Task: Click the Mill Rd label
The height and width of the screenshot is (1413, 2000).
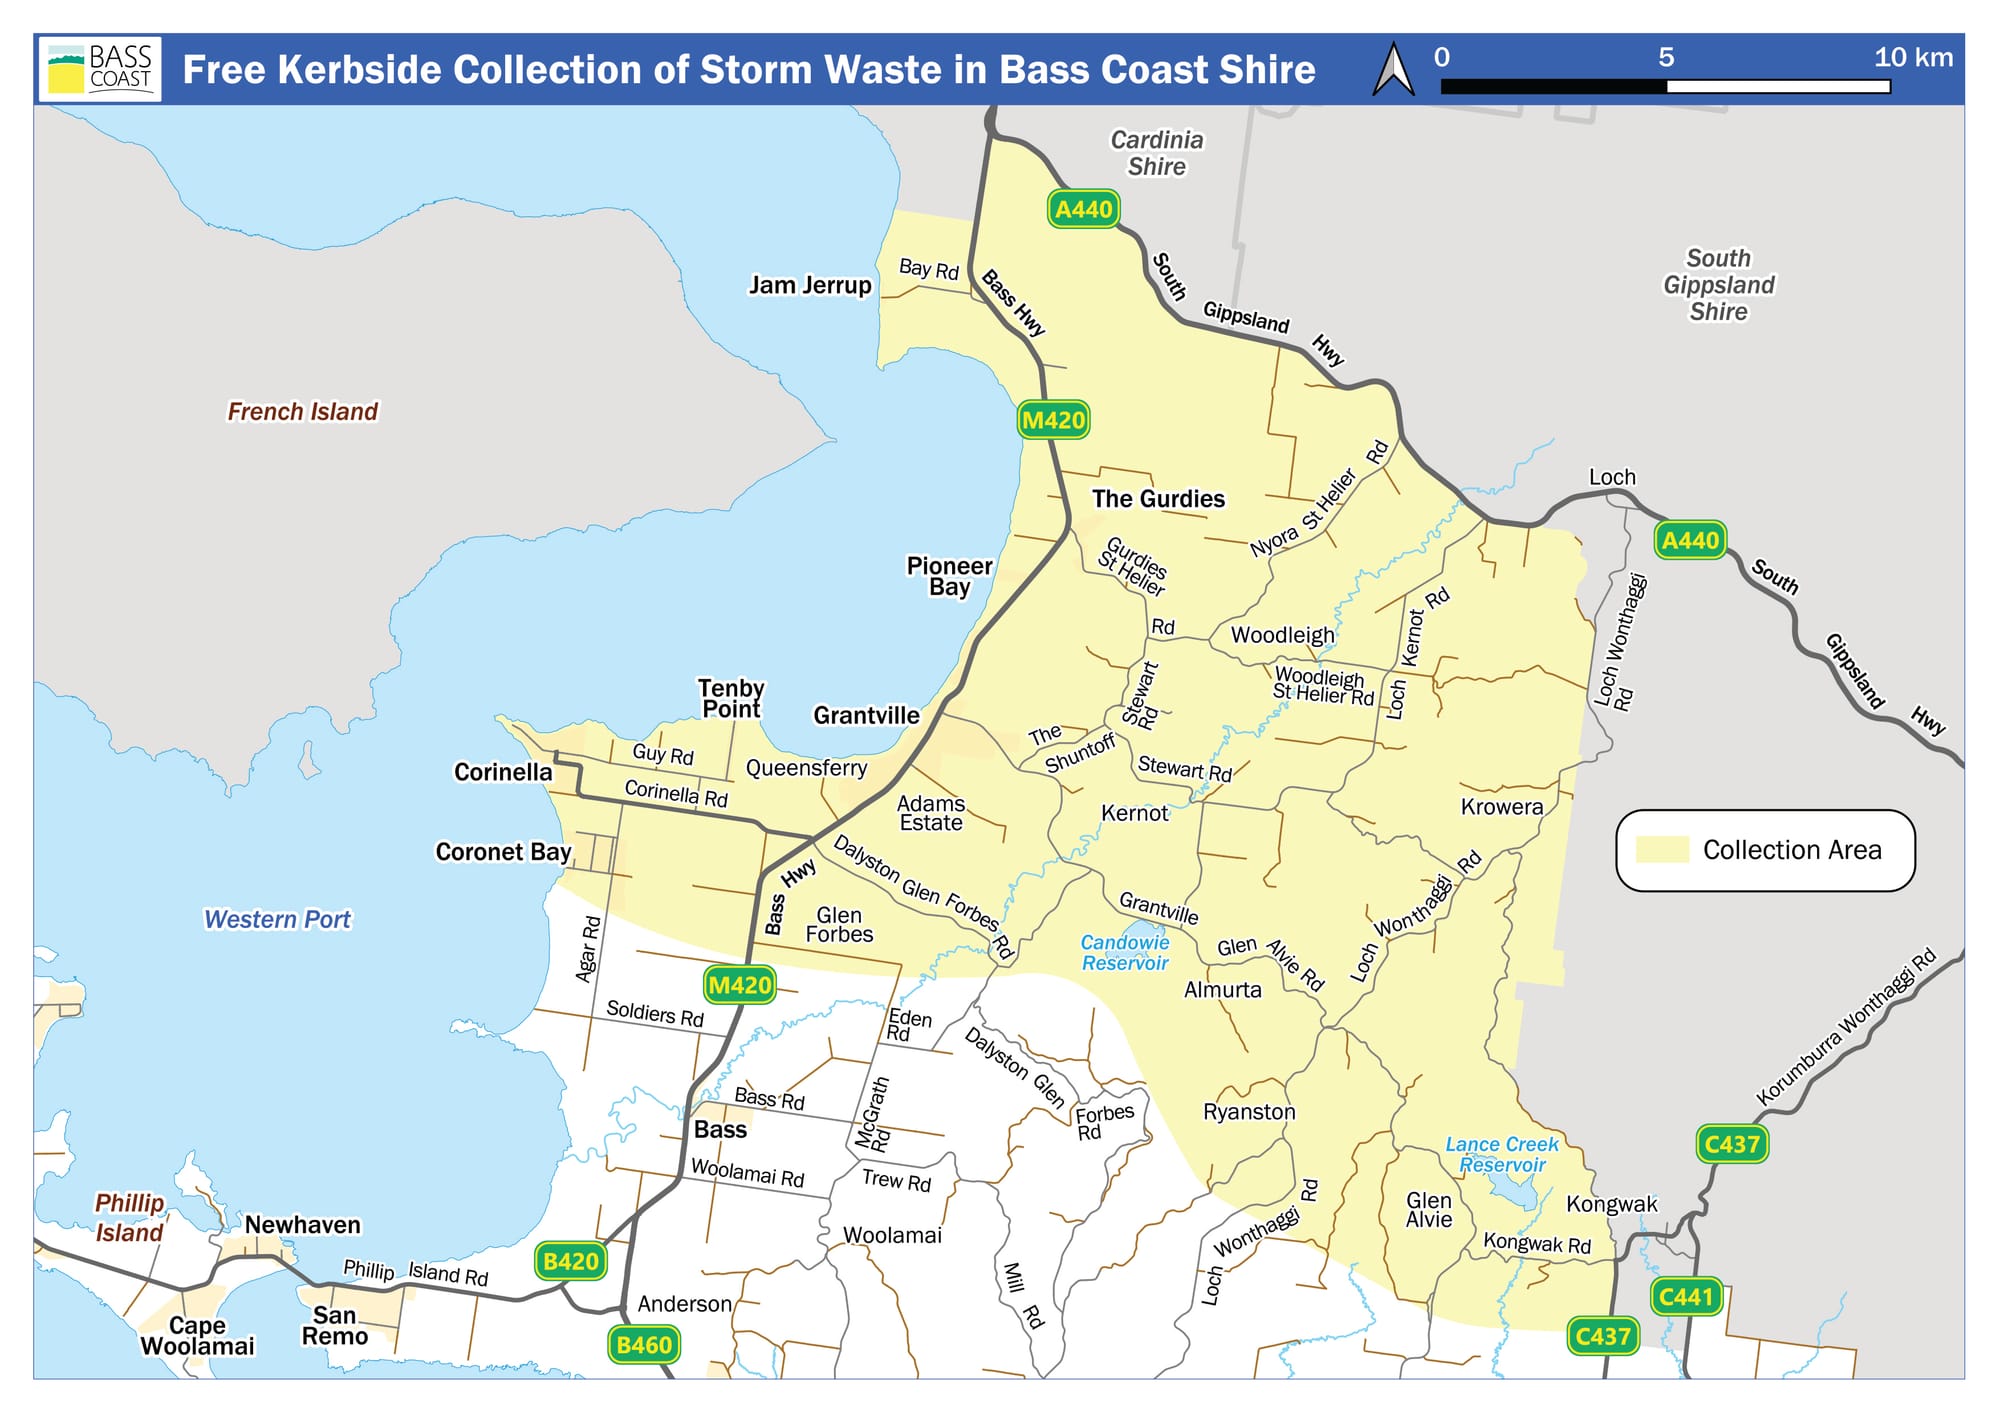Action: (1024, 1295)
